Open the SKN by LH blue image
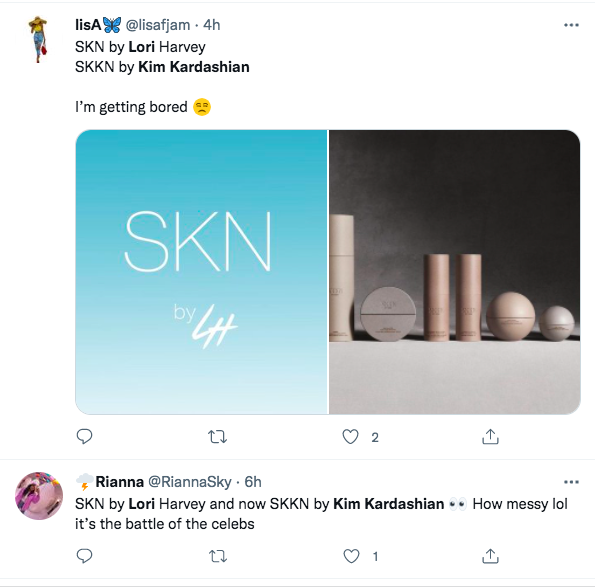Viewport: 595px width, 588px height. pyautogui.click(x=201, y=272)
